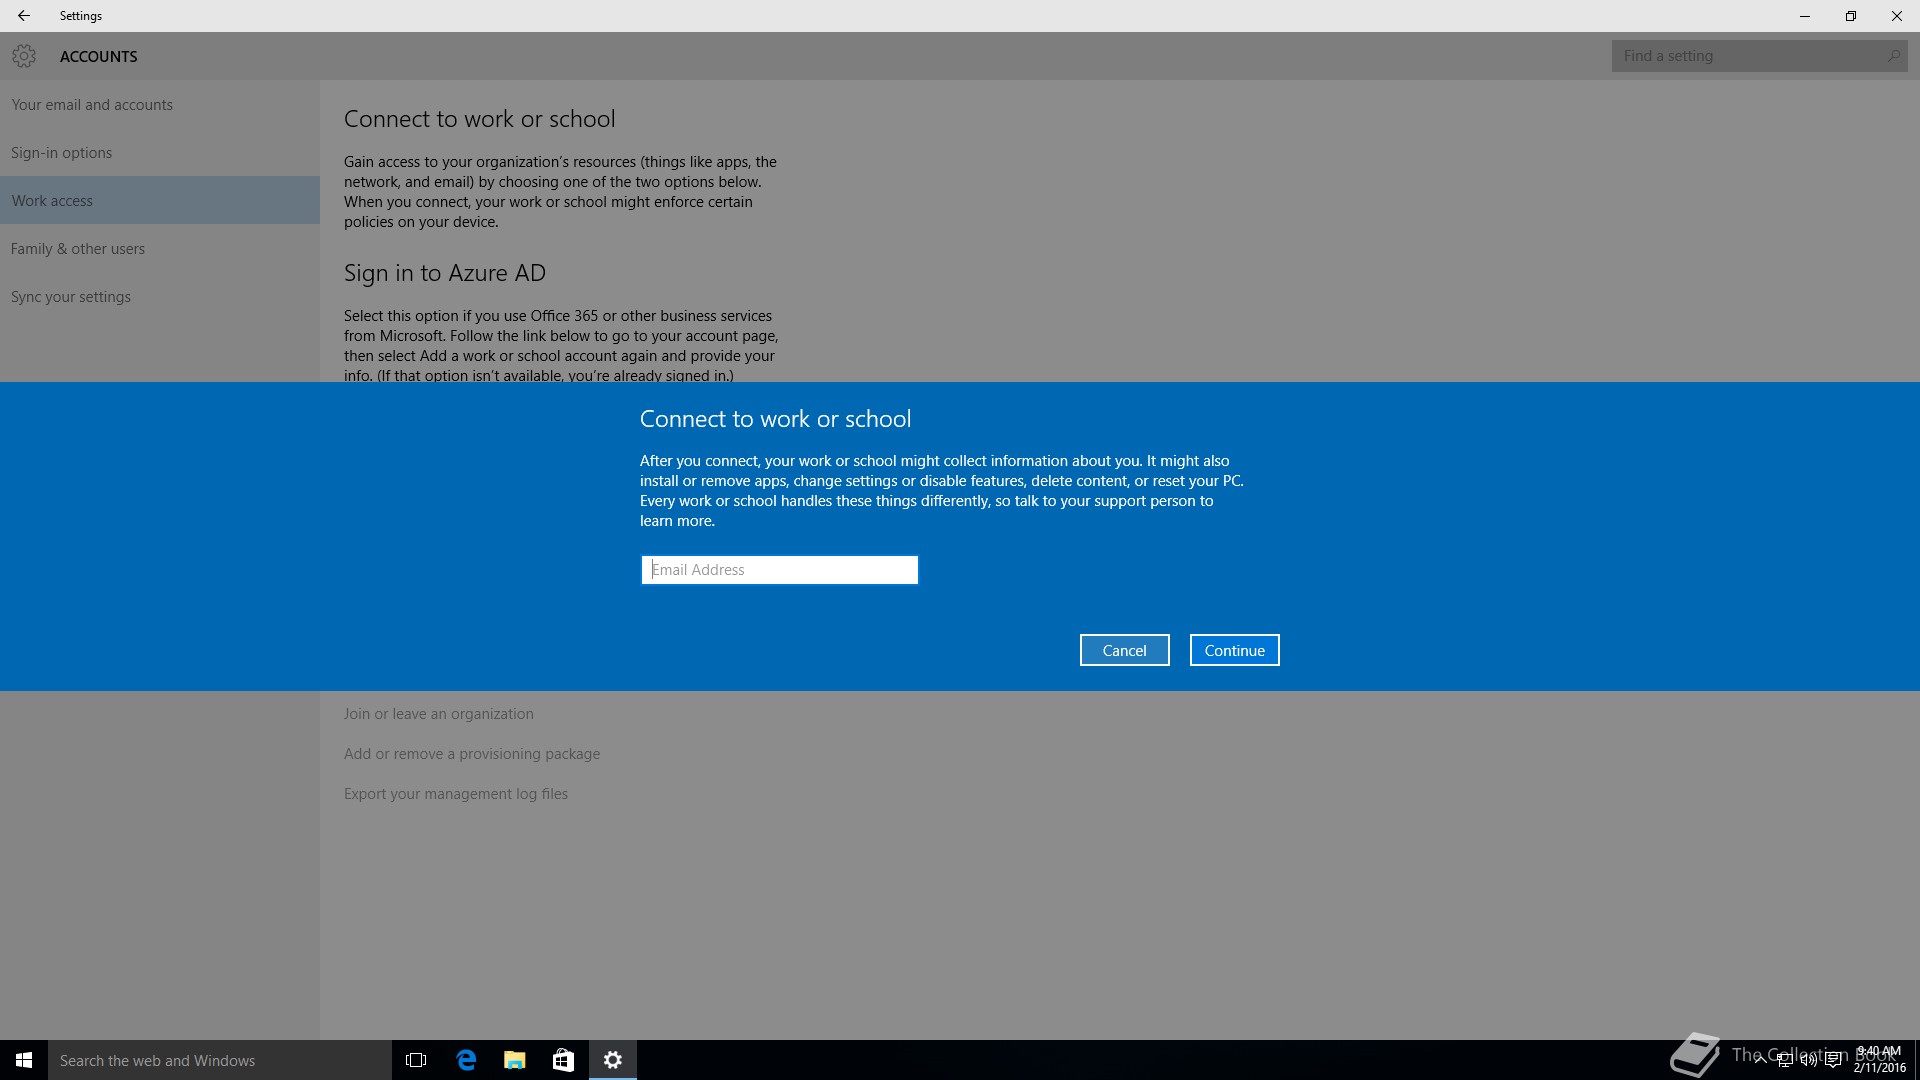This screenshot has height=1080, width=1920.
Task: Open File Explorer from the taskbar
Action: (x=515, y=1060)
